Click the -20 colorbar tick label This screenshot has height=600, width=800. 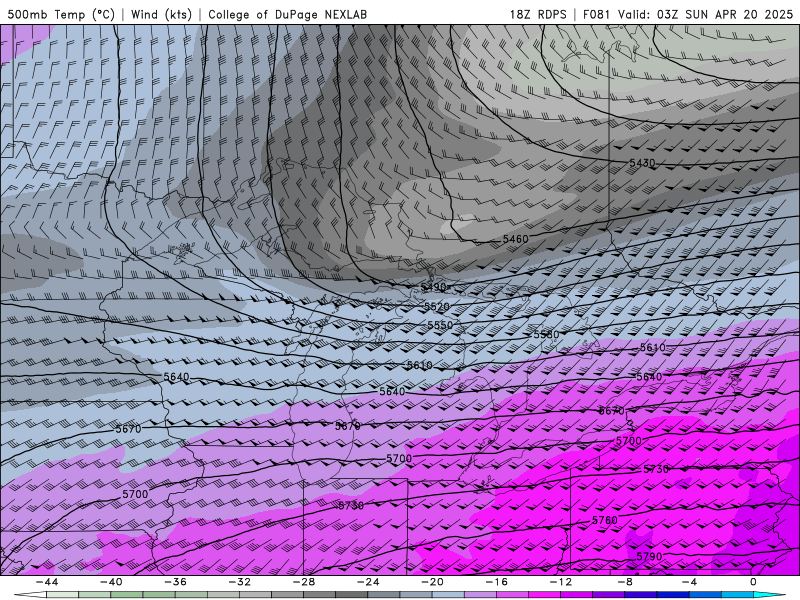click(432, 582)
